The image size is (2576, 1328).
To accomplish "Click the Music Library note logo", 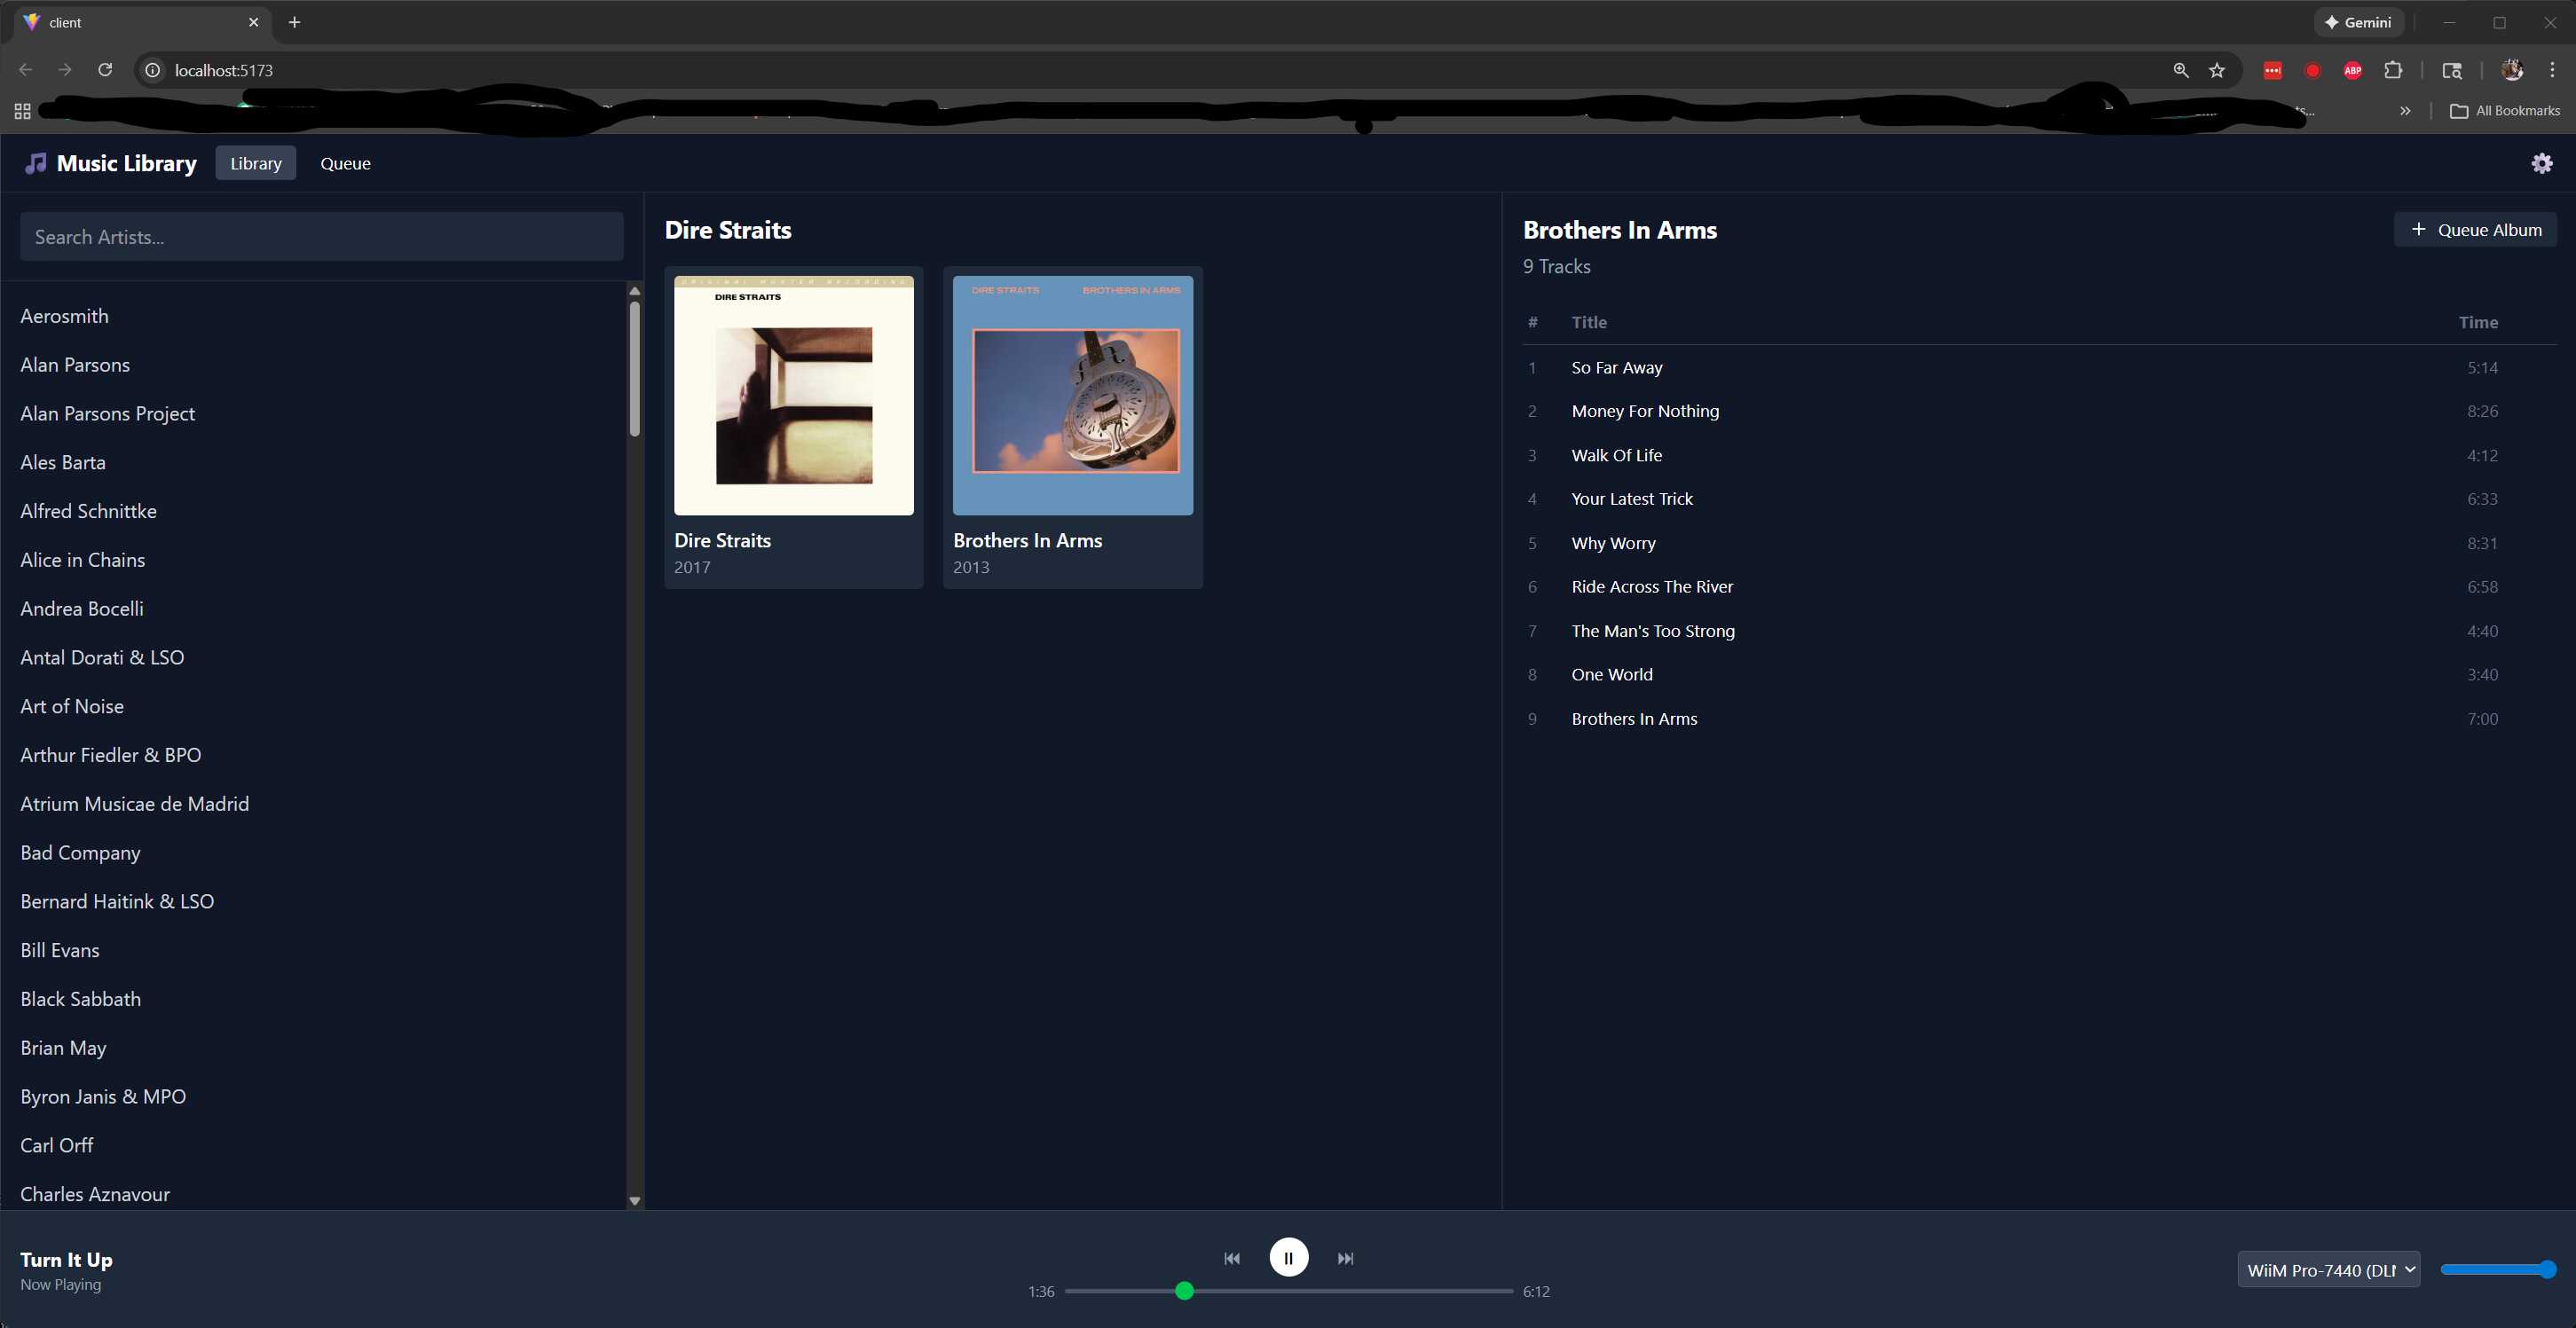I will click(x=36, y=163).
